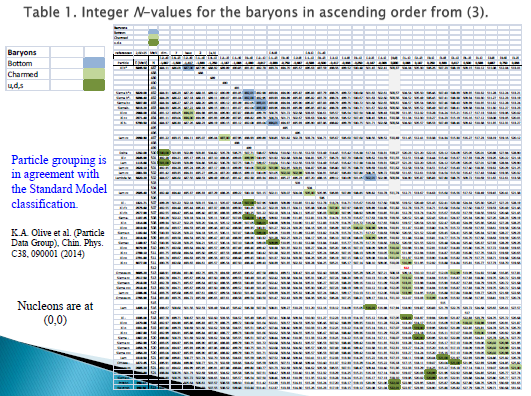Select the Bottom label in the legend
Screen dimensions: 531x396
(x=20, y=63)
